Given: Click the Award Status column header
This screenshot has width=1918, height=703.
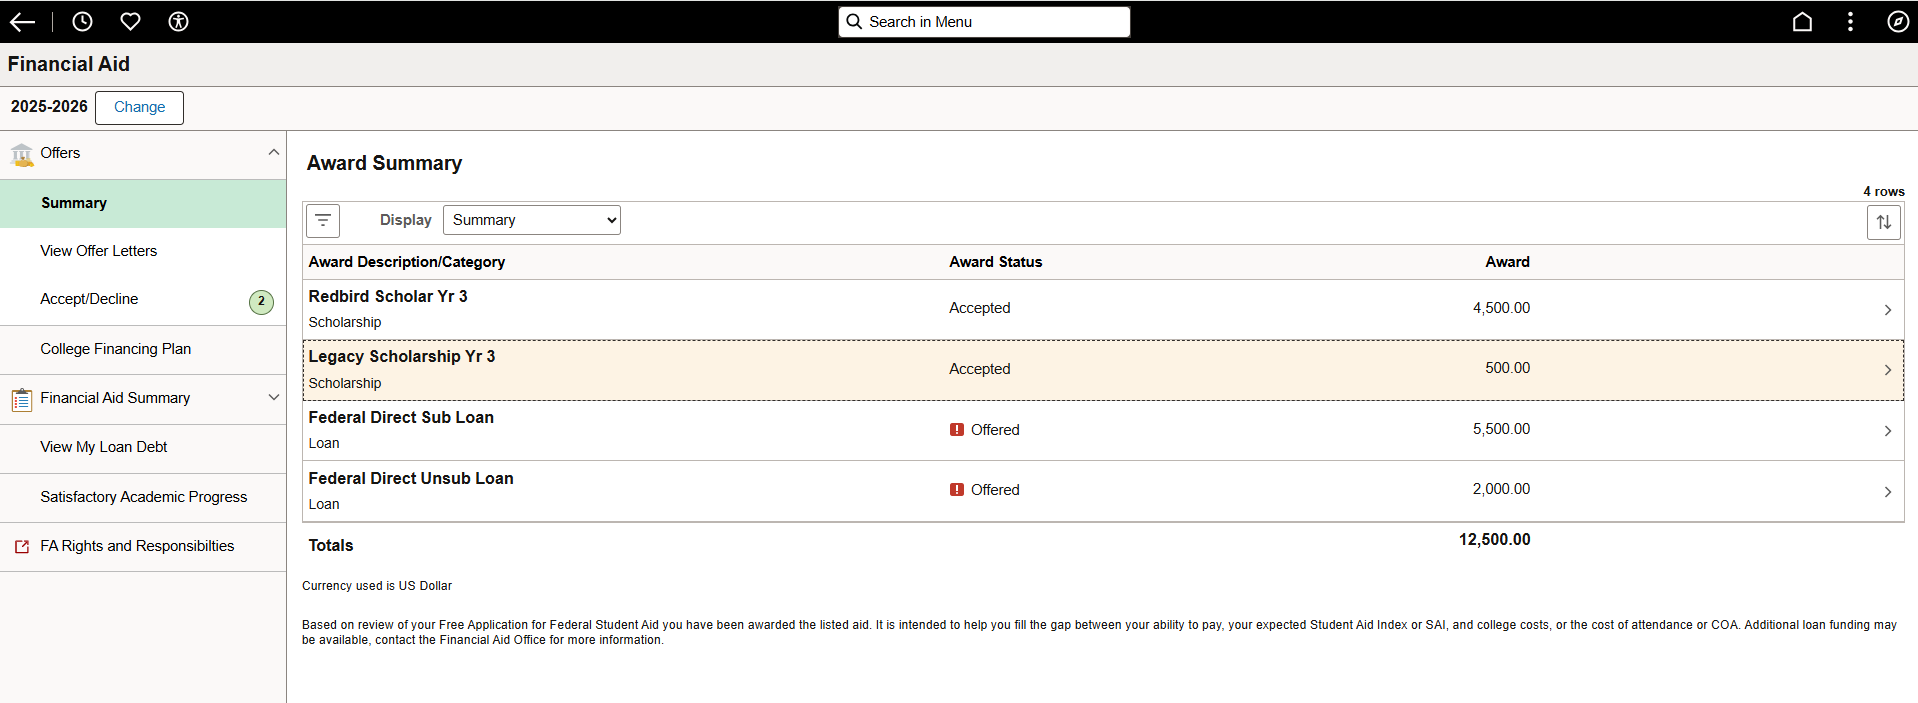Looking at the screenshot, I should 996,262.
